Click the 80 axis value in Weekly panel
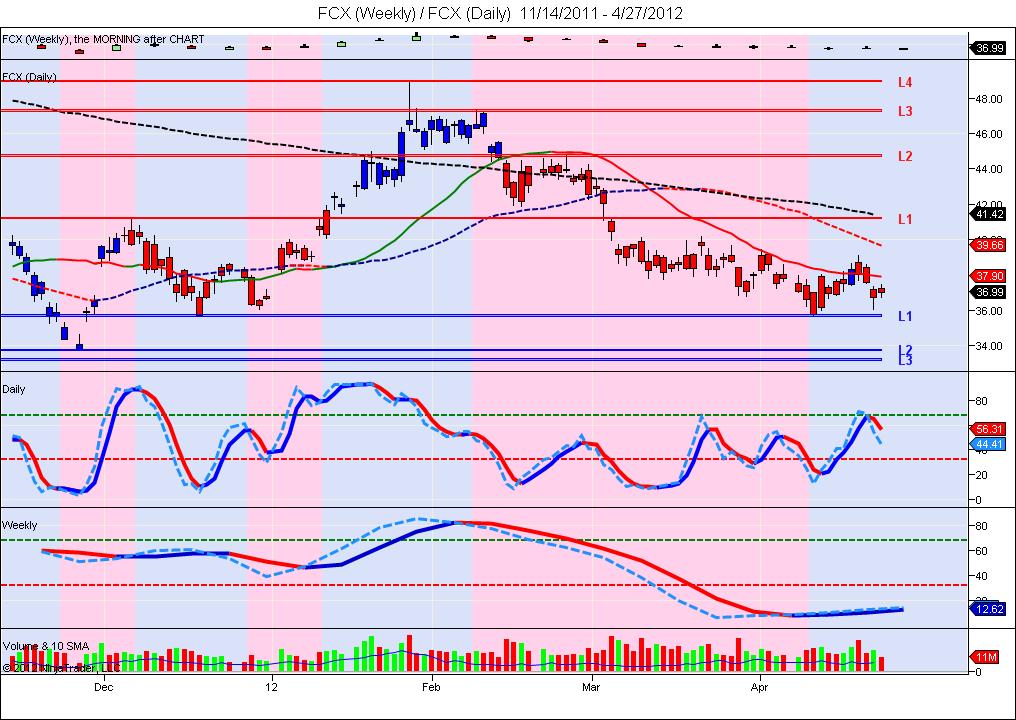1016x720 pixels. (981, 526)
